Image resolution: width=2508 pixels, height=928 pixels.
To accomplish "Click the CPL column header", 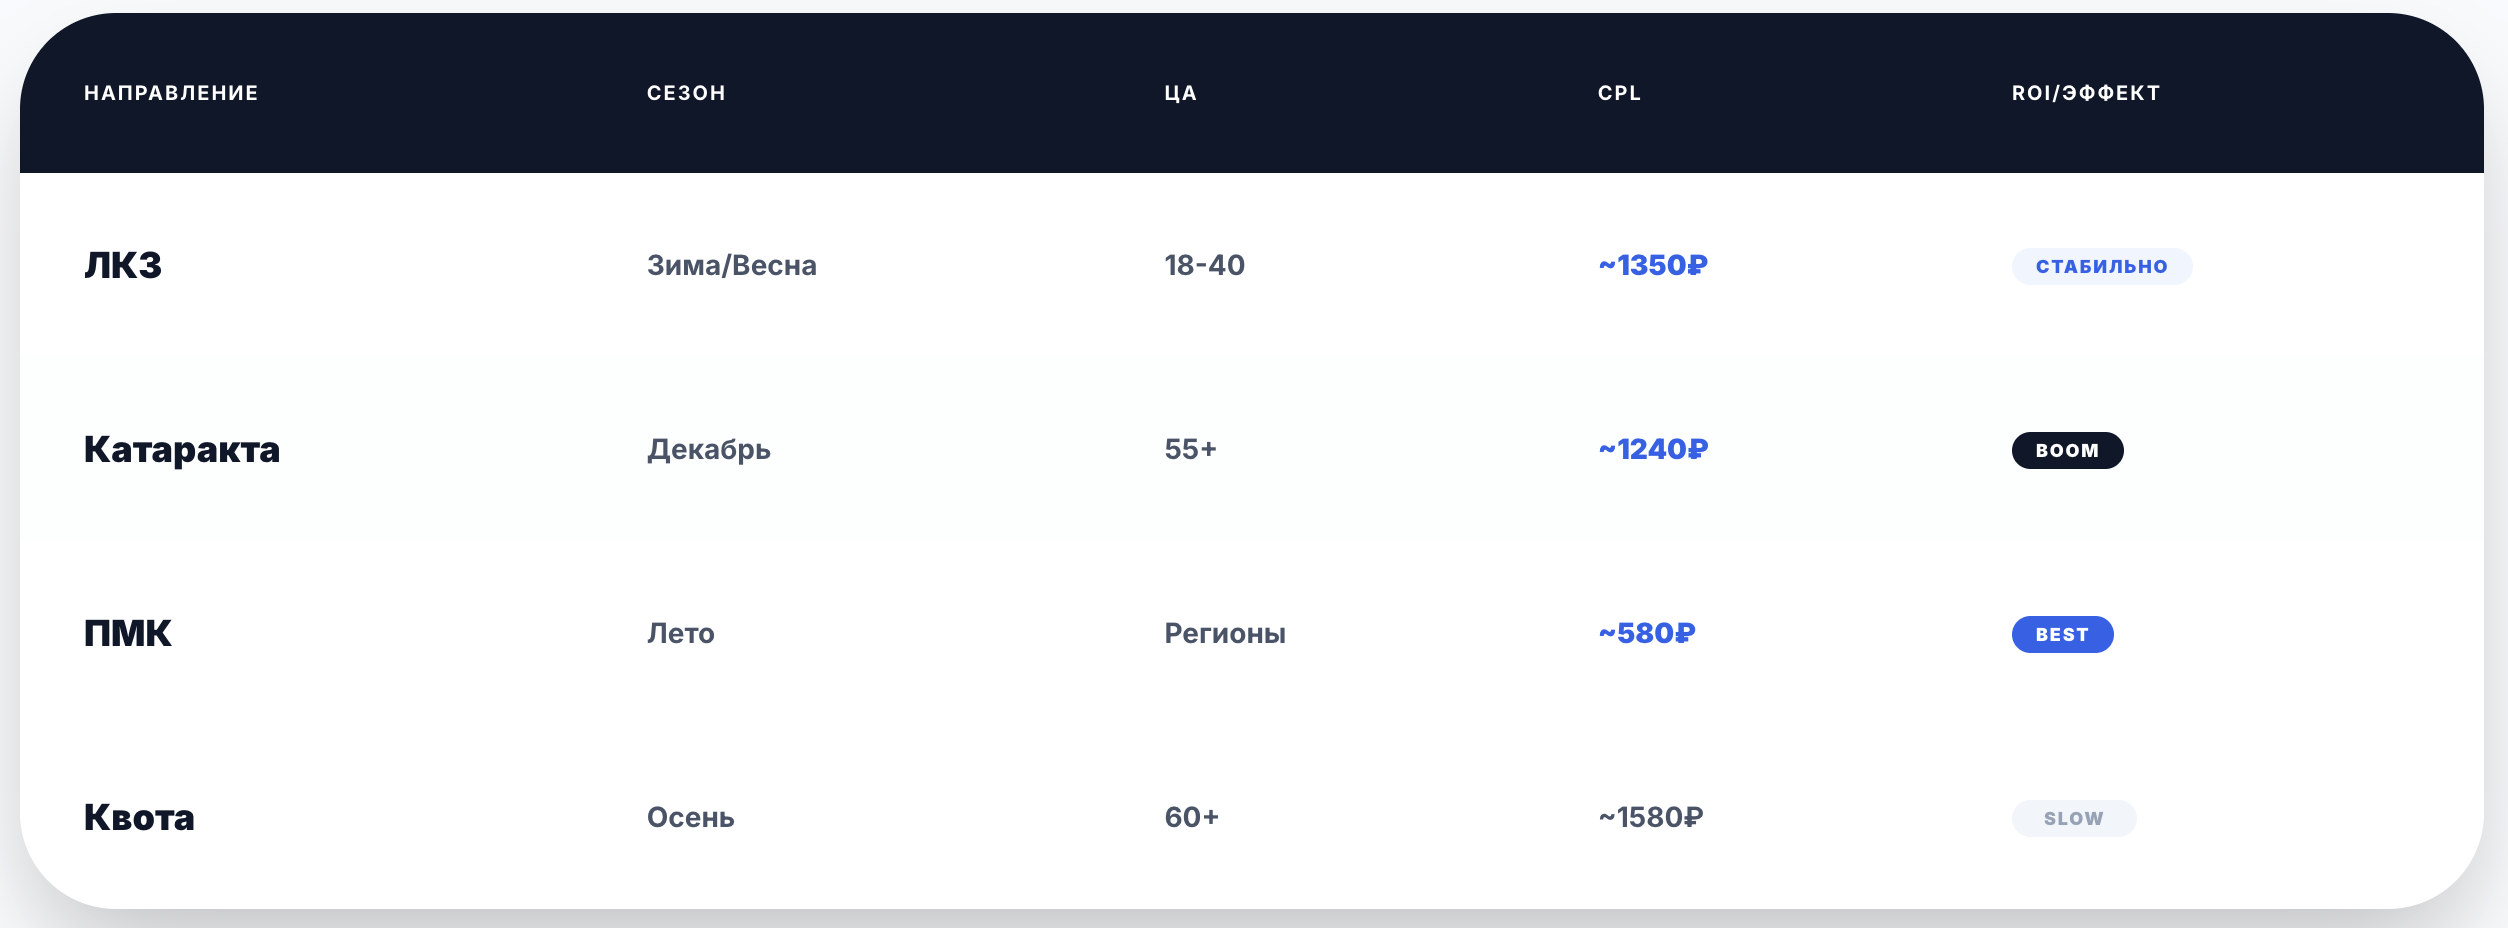I will coord(1619,93).
